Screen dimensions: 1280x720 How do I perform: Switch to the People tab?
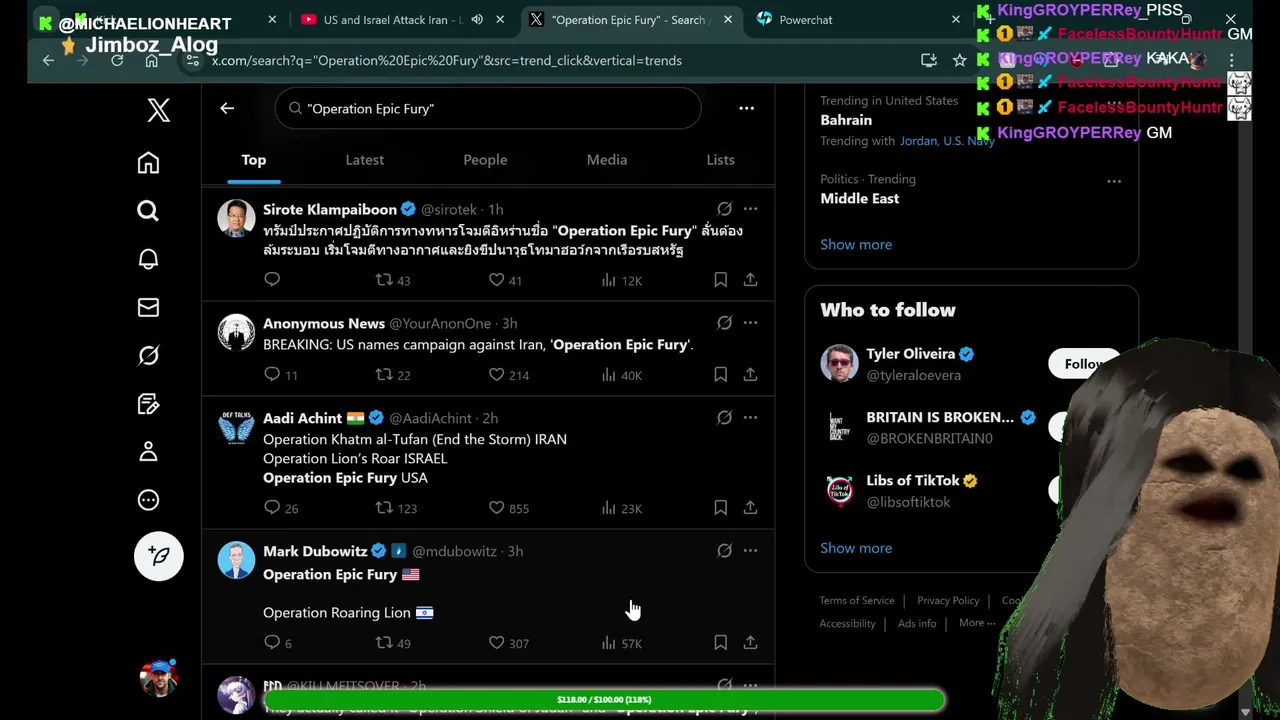485,160
